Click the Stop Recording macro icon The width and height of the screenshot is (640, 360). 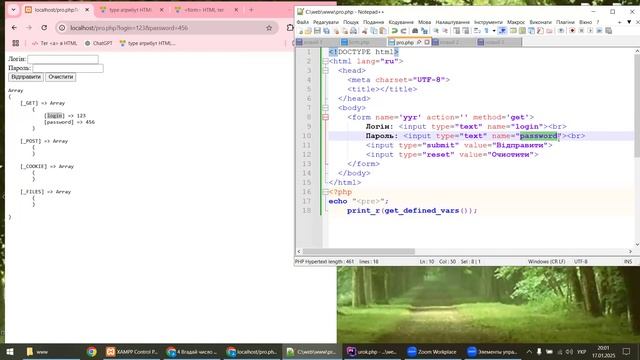(582, 31)
